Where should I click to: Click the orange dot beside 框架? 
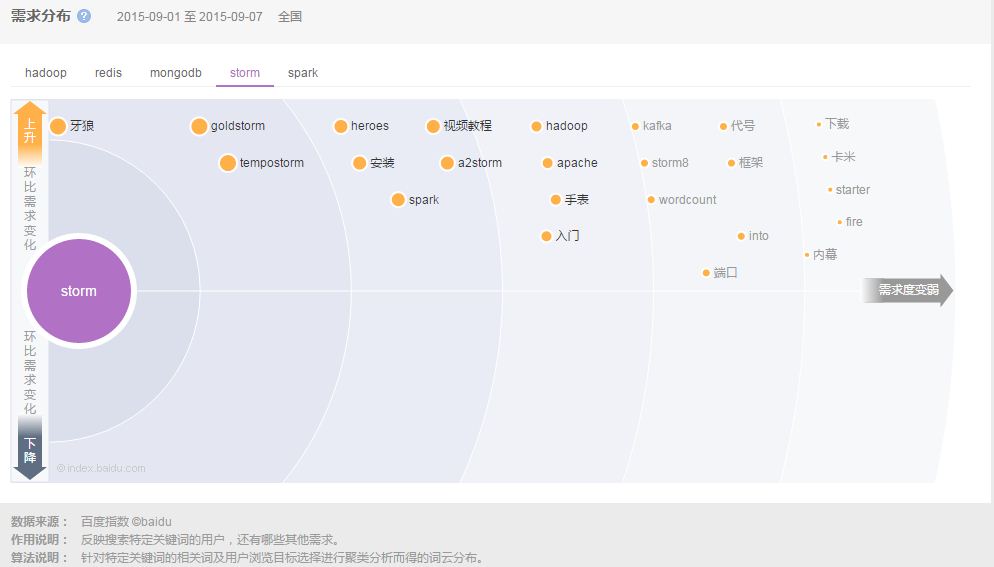coord(732,163)
